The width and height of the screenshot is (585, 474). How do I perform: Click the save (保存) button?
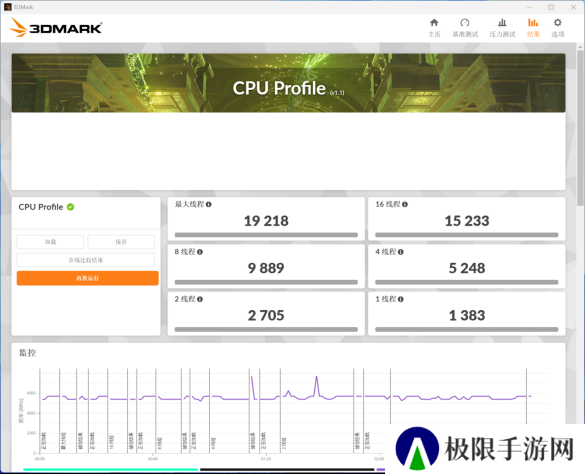pyautogui.click(x=121, y=242)
